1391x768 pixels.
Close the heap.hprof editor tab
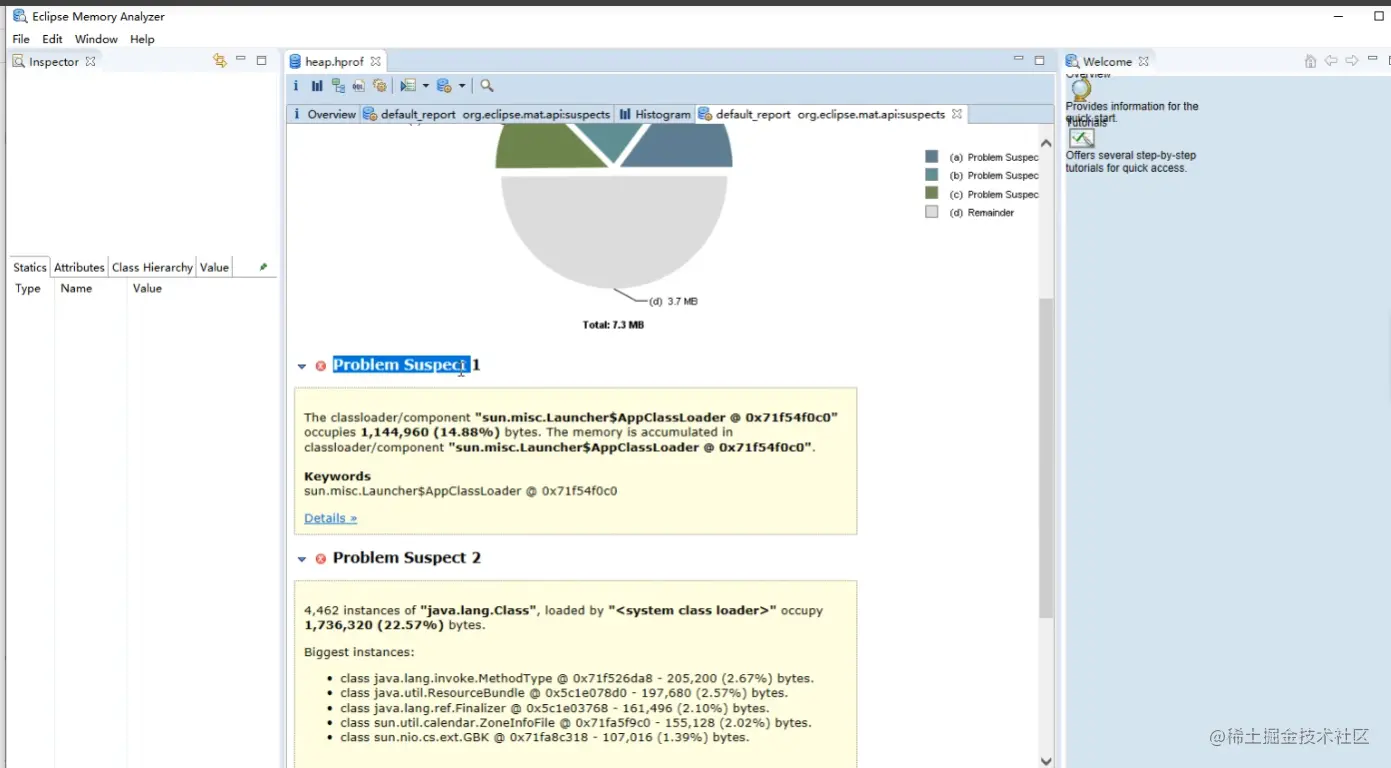[x=375, y=61]
